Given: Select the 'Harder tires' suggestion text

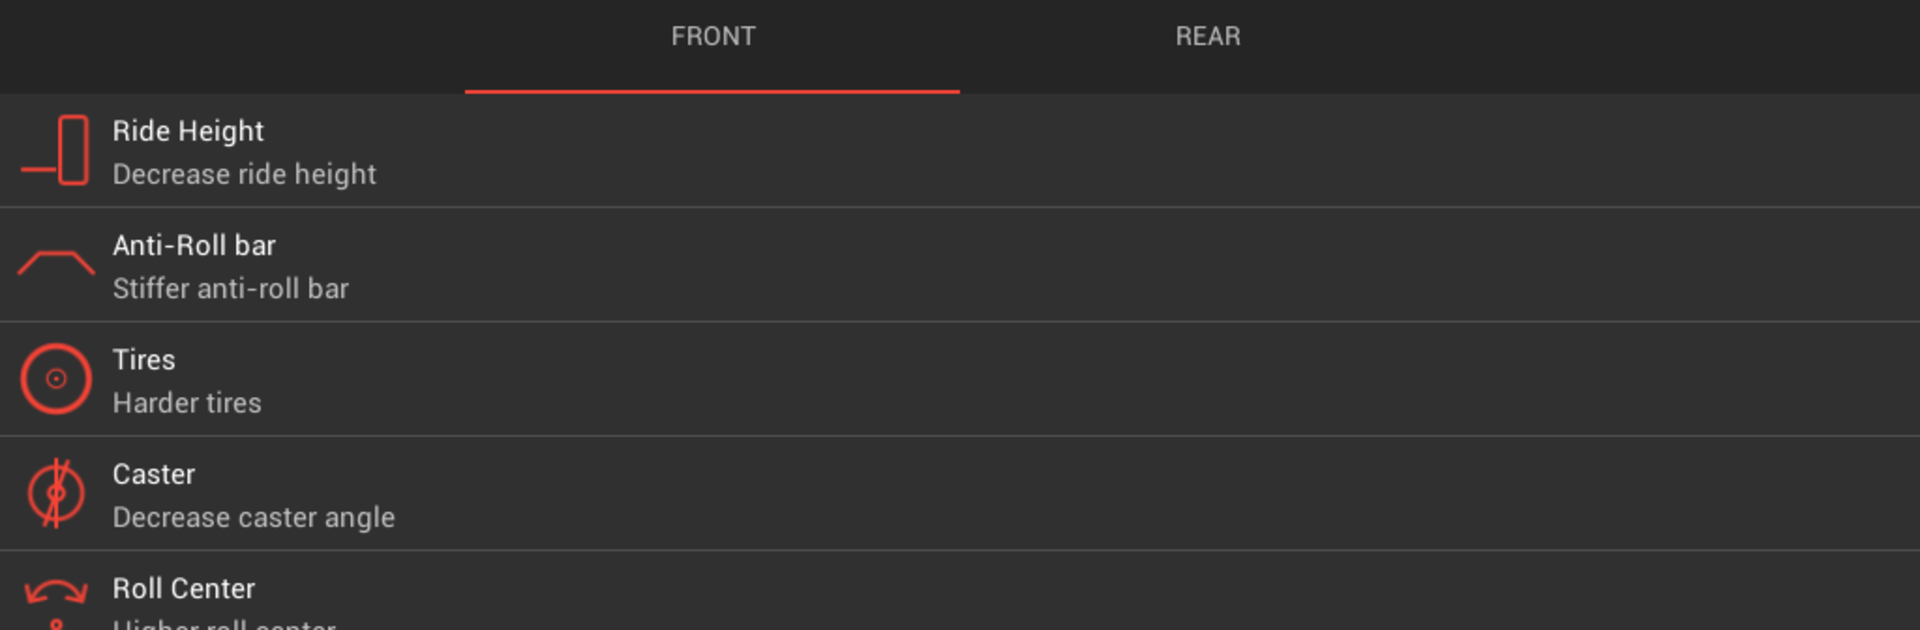Looking at the screenshot, I should click(x=187, y=402).
